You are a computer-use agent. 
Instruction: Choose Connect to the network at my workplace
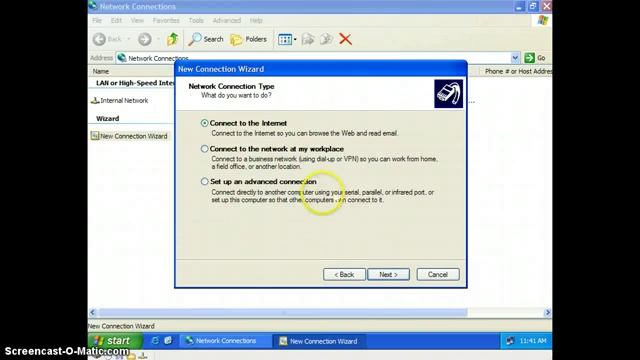tap(204, 149)
